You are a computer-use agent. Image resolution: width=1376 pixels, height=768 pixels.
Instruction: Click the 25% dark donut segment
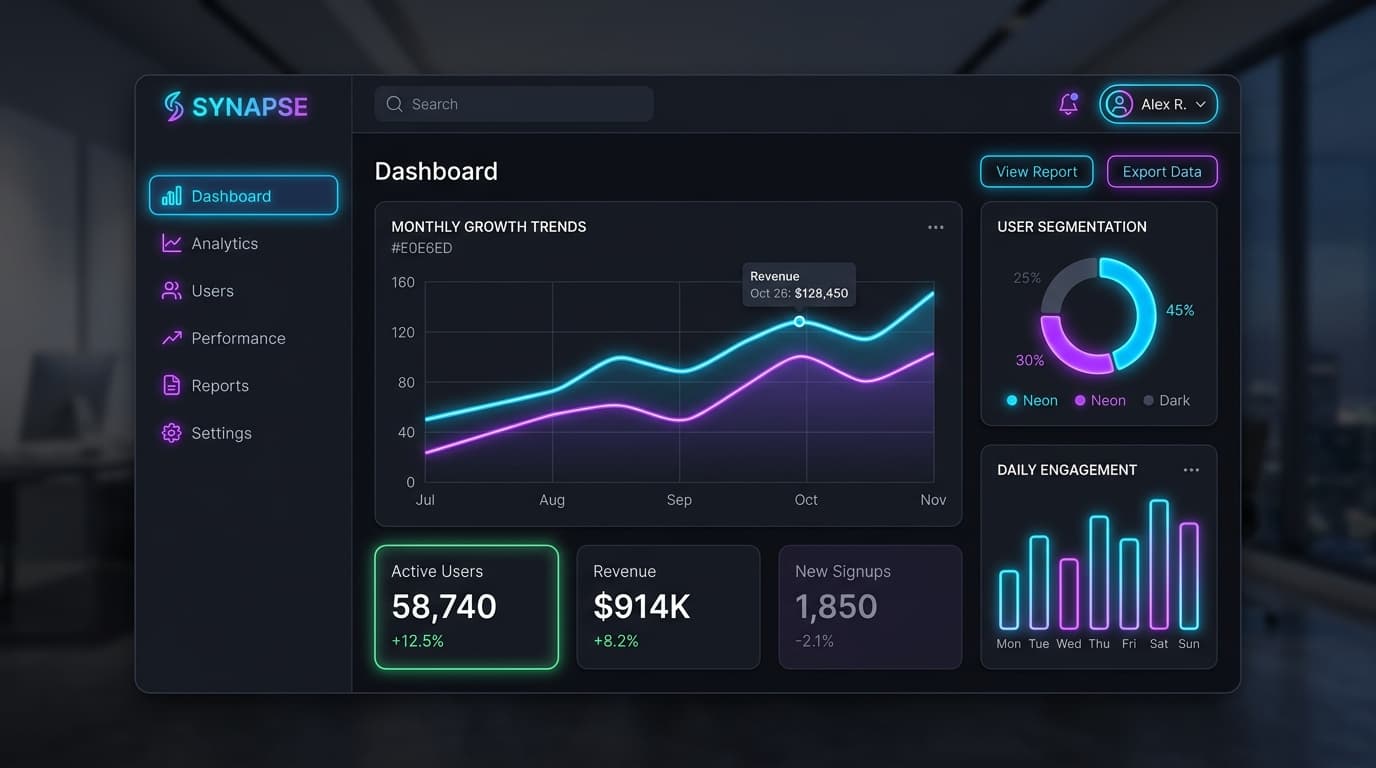pyautogui.click(x=1062, y=278)
